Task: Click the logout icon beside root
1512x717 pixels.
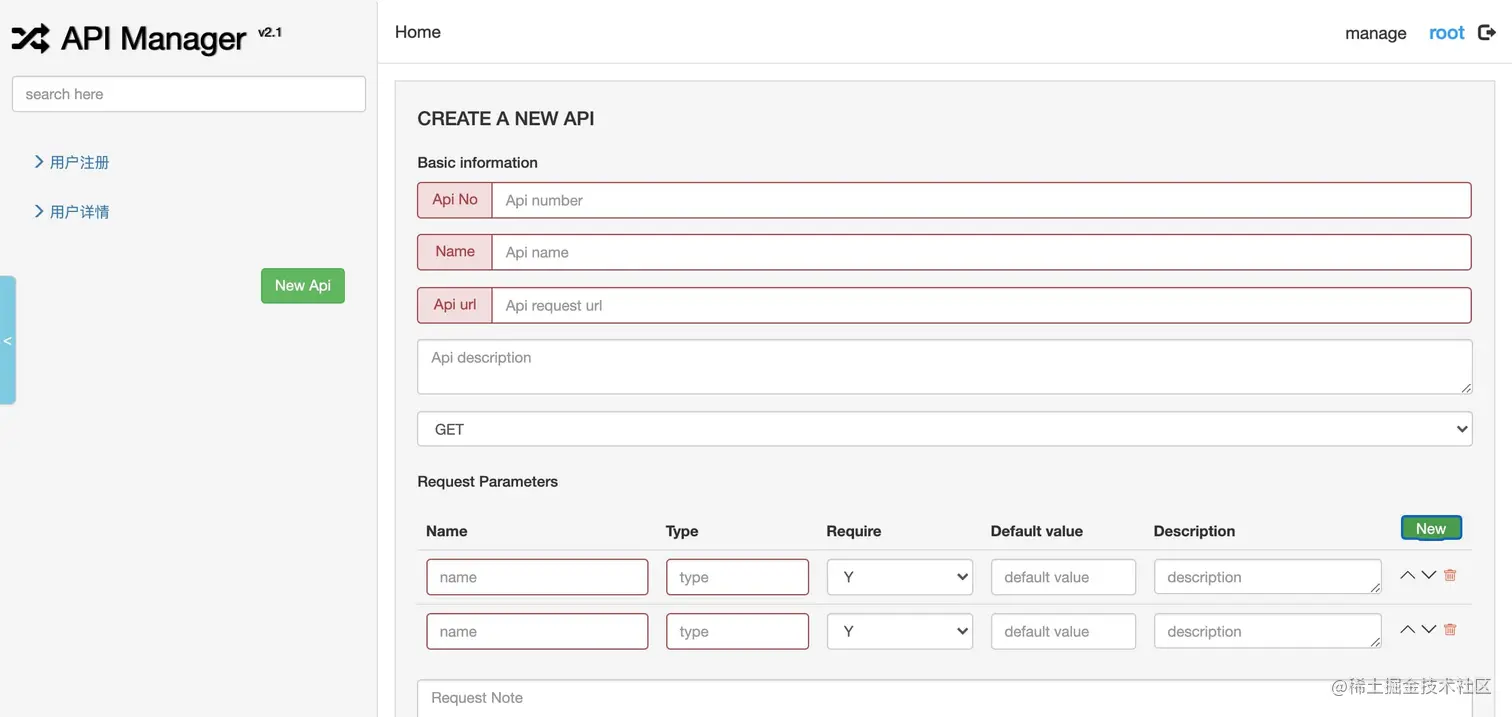Action: click(x=1487, y=33)
